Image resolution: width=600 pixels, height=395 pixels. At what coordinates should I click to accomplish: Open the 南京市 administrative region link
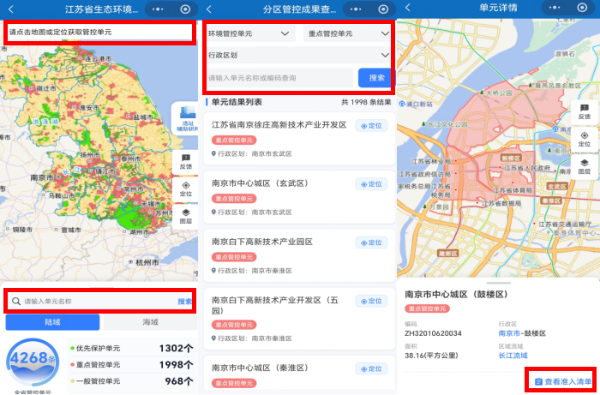pos(509,333)
